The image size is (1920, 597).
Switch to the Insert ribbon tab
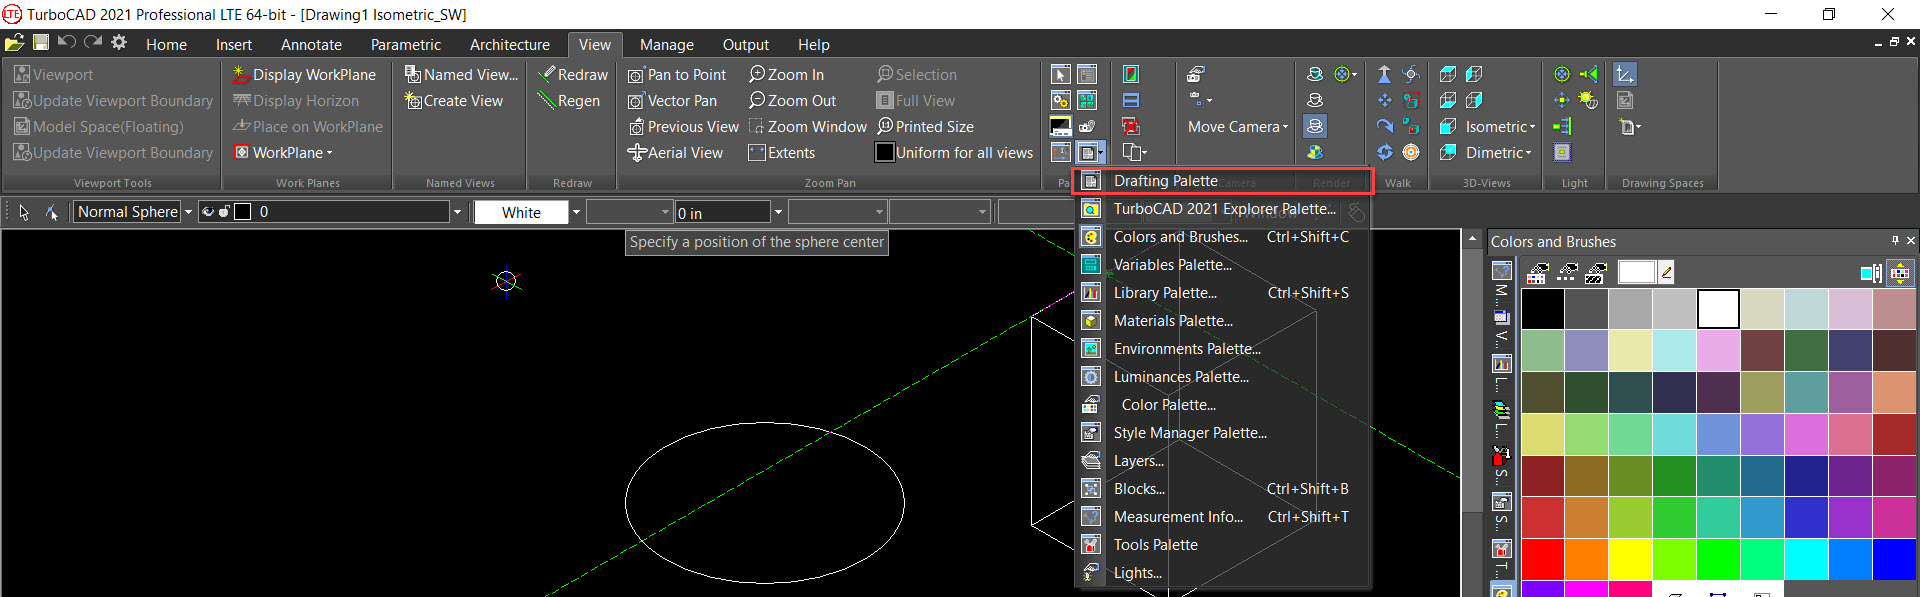tap(233, 44)
